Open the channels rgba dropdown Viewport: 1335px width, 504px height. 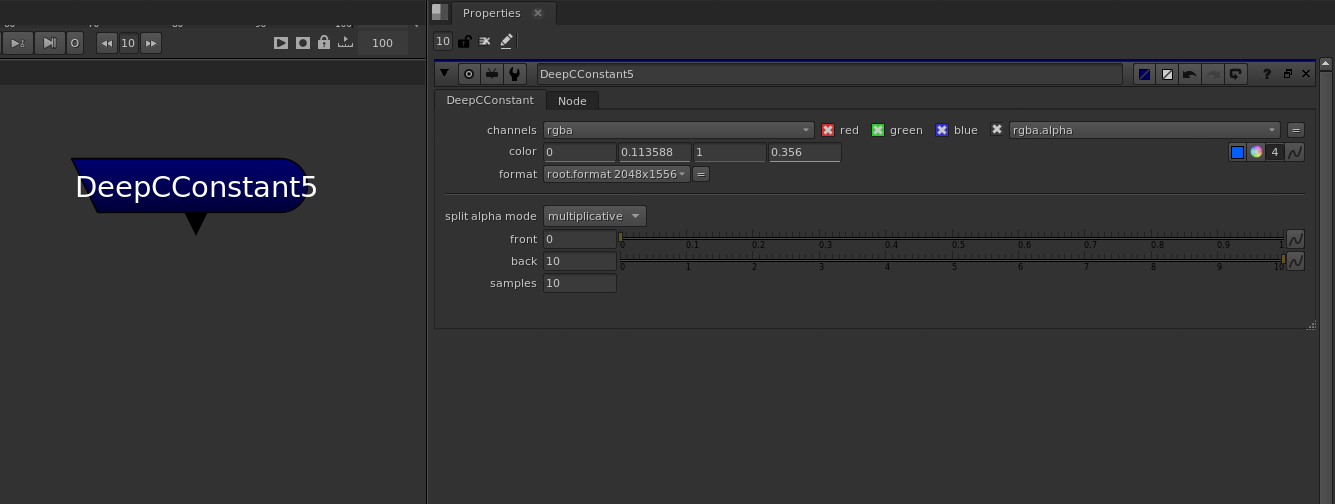679,130
